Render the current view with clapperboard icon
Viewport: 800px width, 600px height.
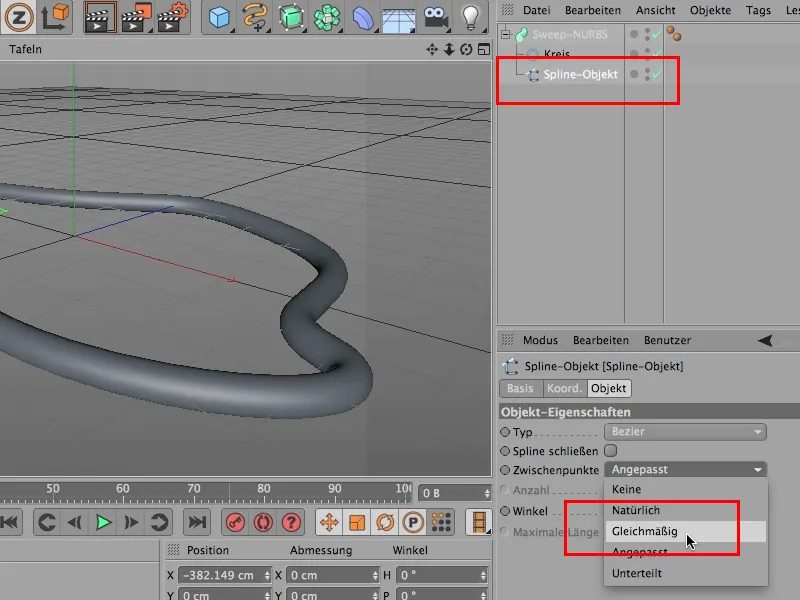point(100,17)
